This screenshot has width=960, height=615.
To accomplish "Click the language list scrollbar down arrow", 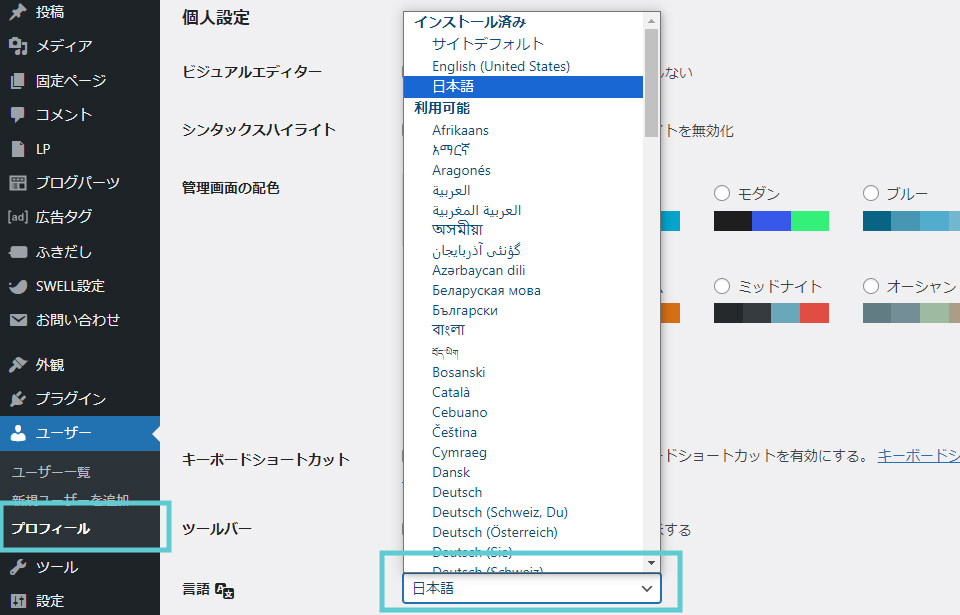I will click(x=651, y=563).
